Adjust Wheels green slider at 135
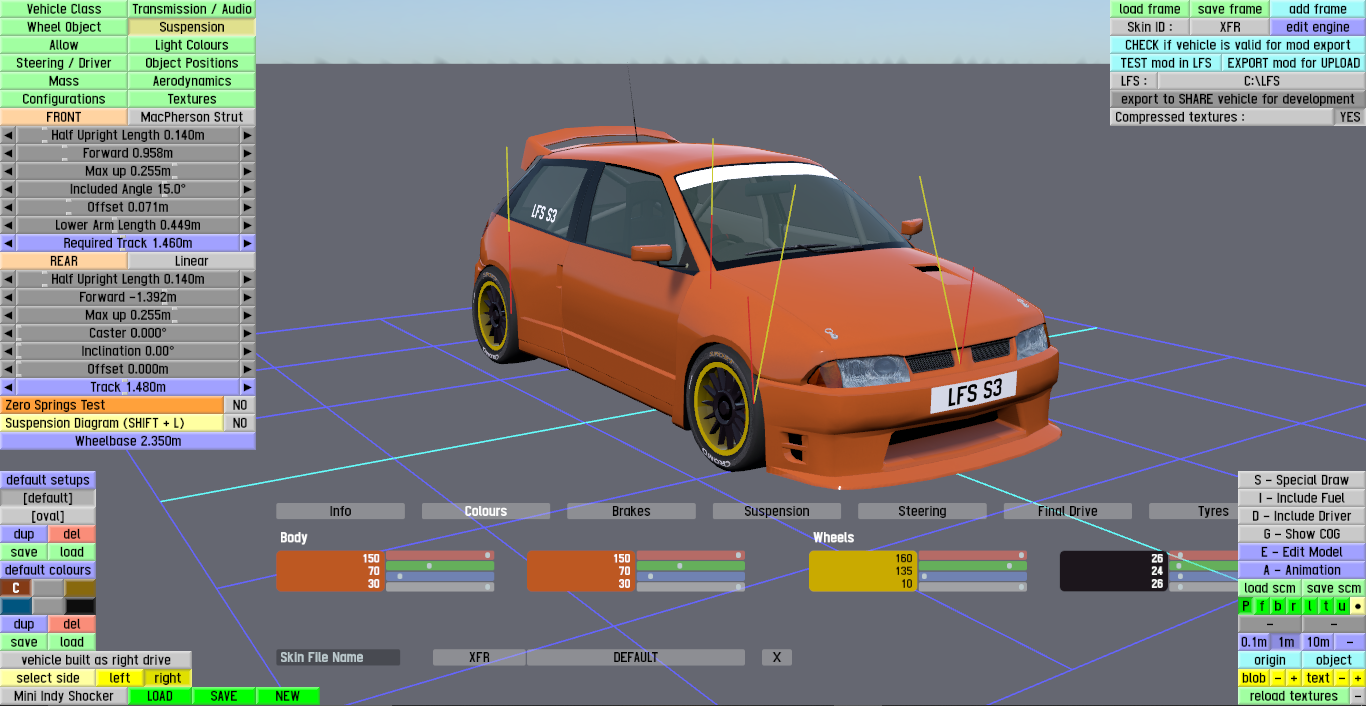Screen dimensions: 1366x706 click(x=972, y=566)
